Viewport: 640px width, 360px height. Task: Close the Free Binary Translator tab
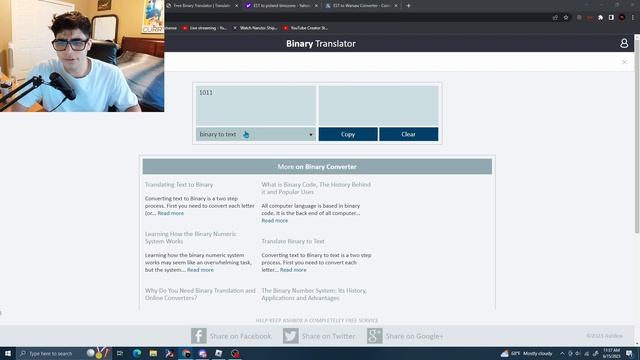236,6
